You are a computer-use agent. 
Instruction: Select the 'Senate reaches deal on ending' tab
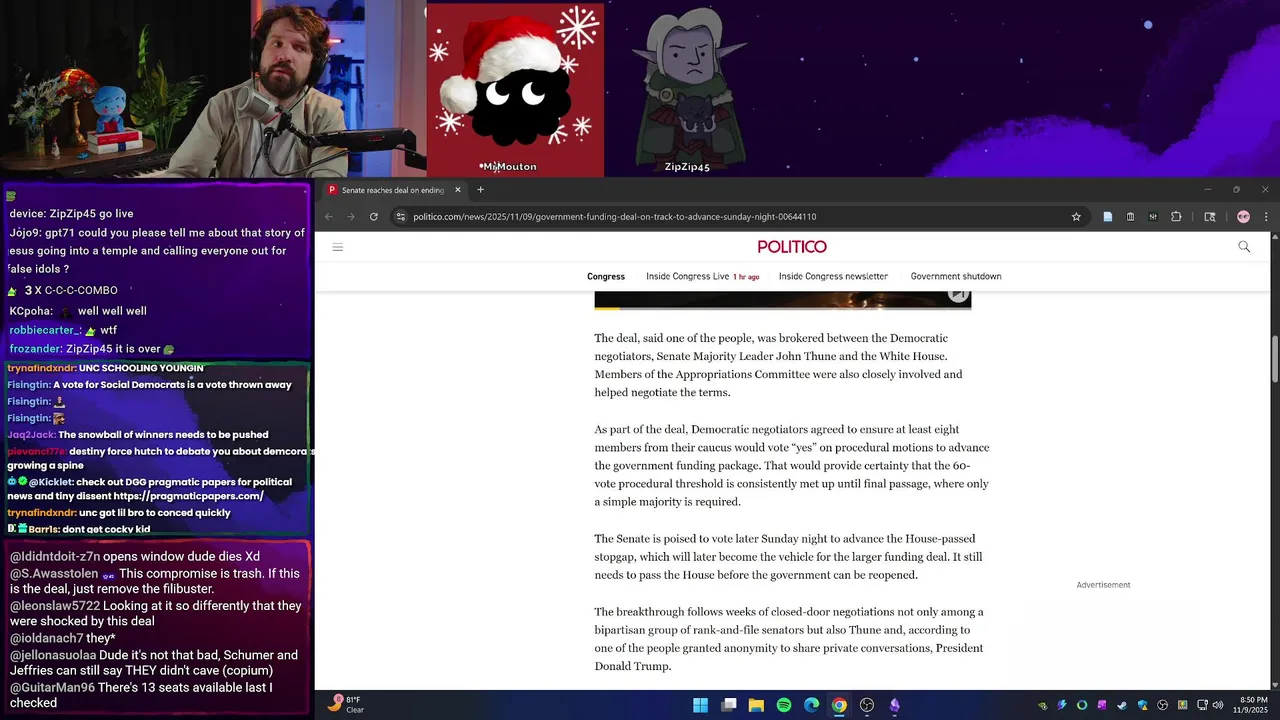coord(393,190)
